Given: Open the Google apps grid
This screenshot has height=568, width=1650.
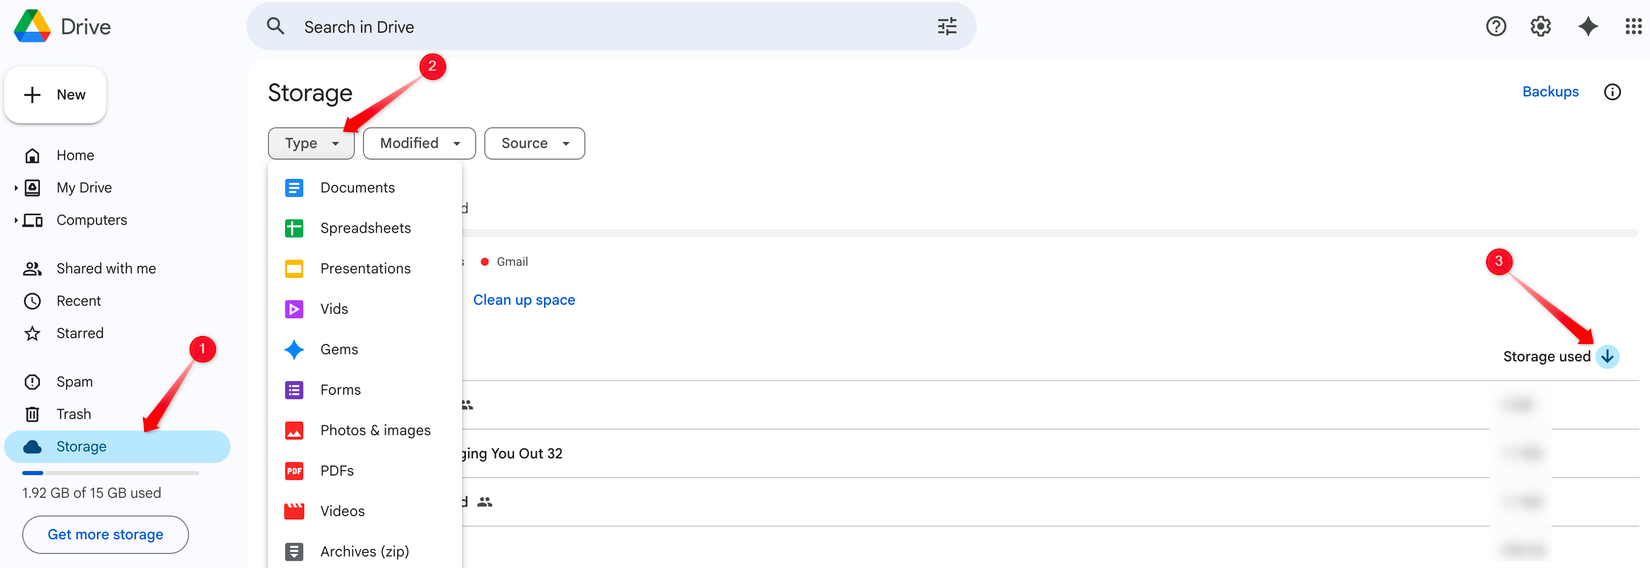Looking at the screenshot, I should click(1633, 27).
